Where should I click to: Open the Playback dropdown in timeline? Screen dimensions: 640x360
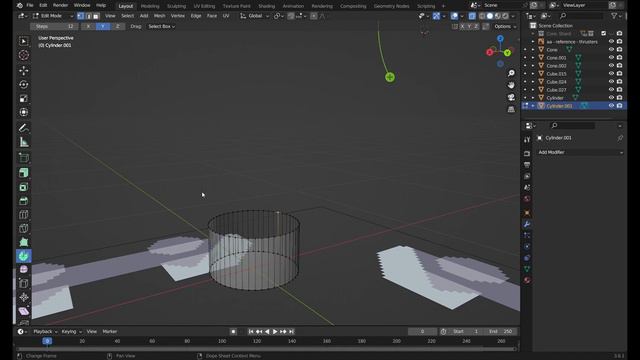[45, 331]
